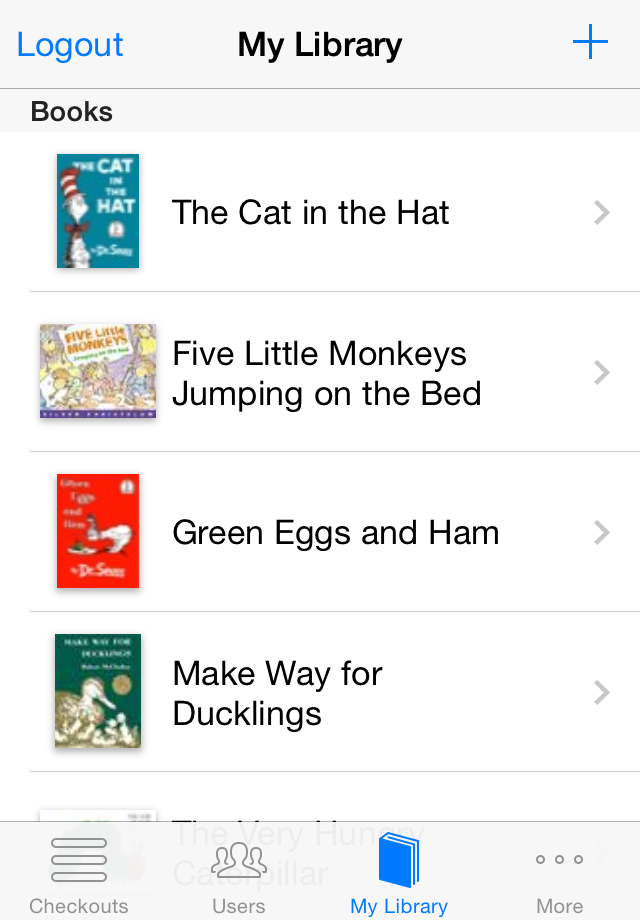Switch to the Users tab label

(239, 906)
